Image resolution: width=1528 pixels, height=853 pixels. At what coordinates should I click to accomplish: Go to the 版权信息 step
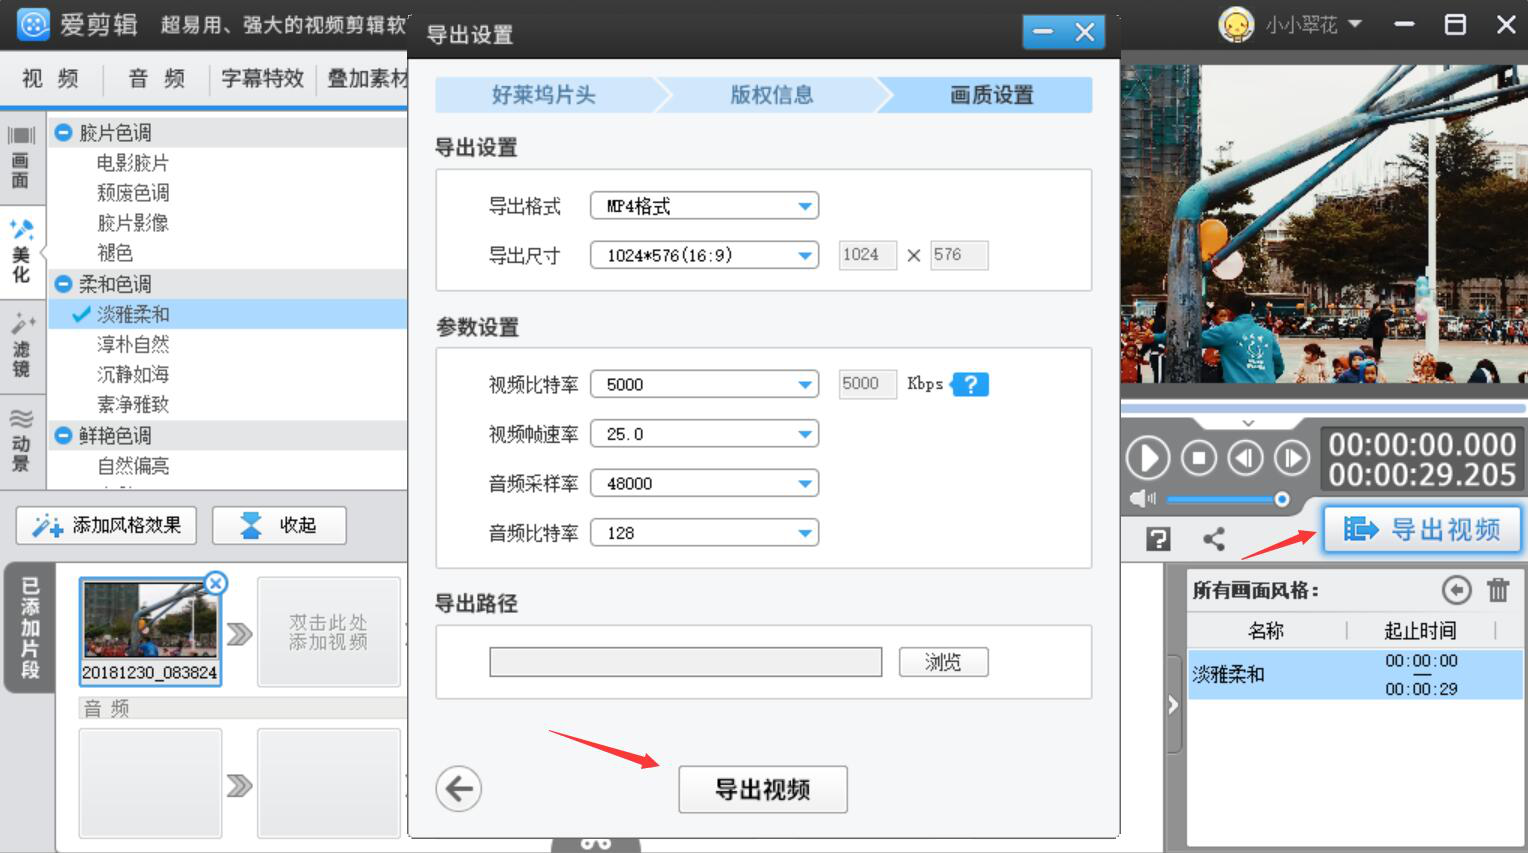click(771, 95)
